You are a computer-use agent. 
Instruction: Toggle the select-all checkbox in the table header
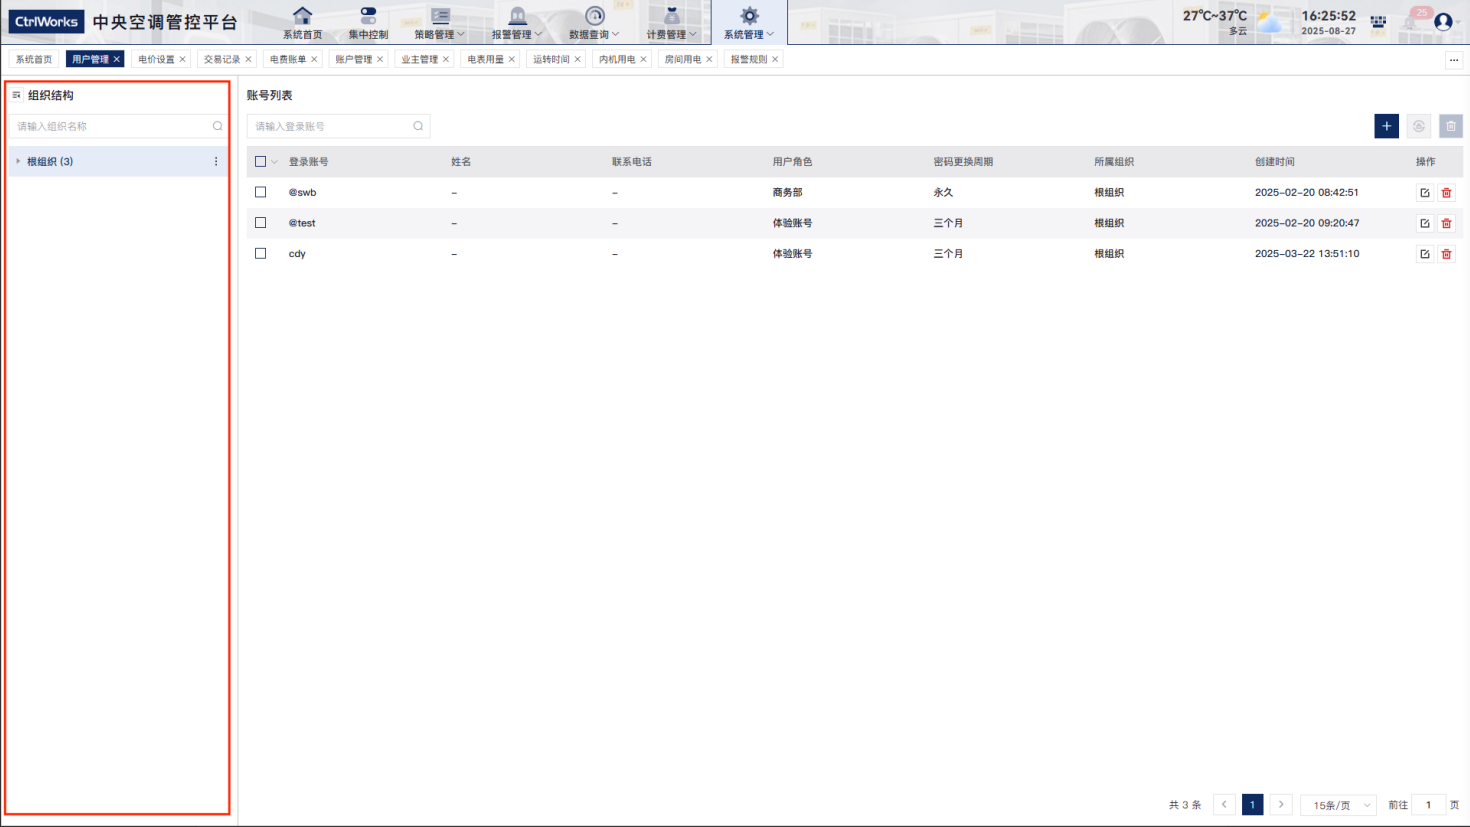tap(261, 162)
